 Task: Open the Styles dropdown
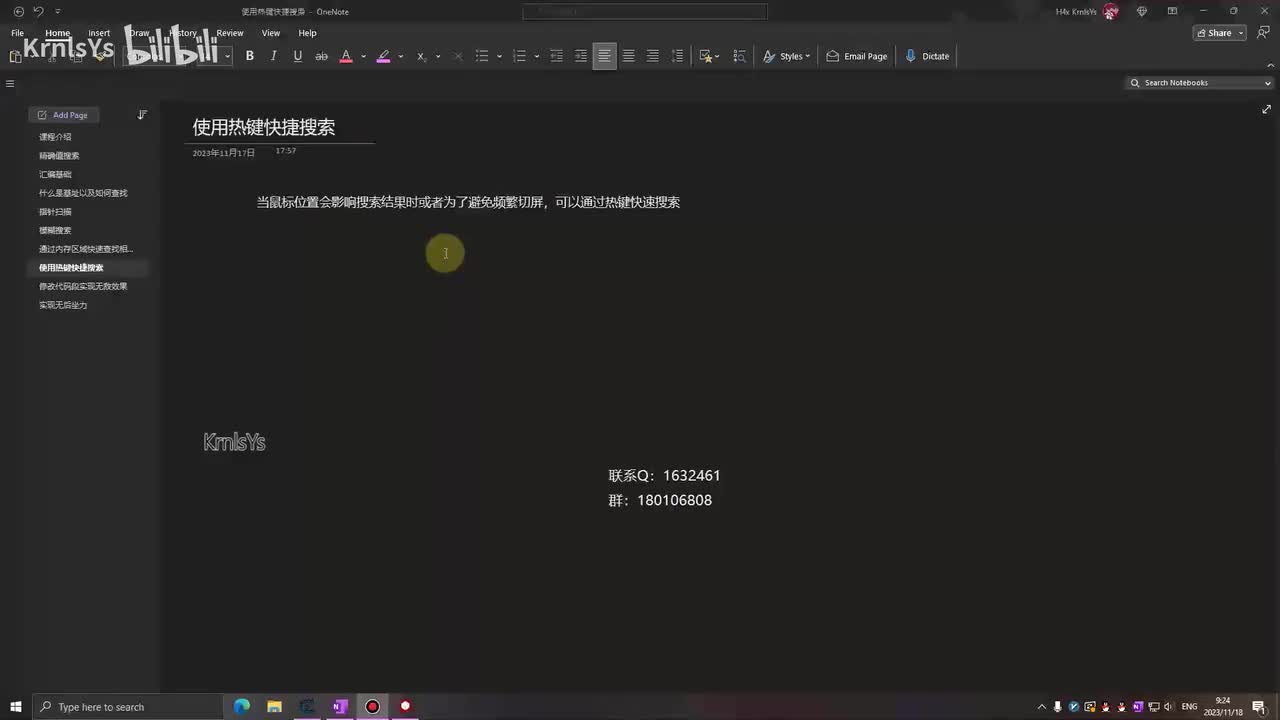[786, 56]
